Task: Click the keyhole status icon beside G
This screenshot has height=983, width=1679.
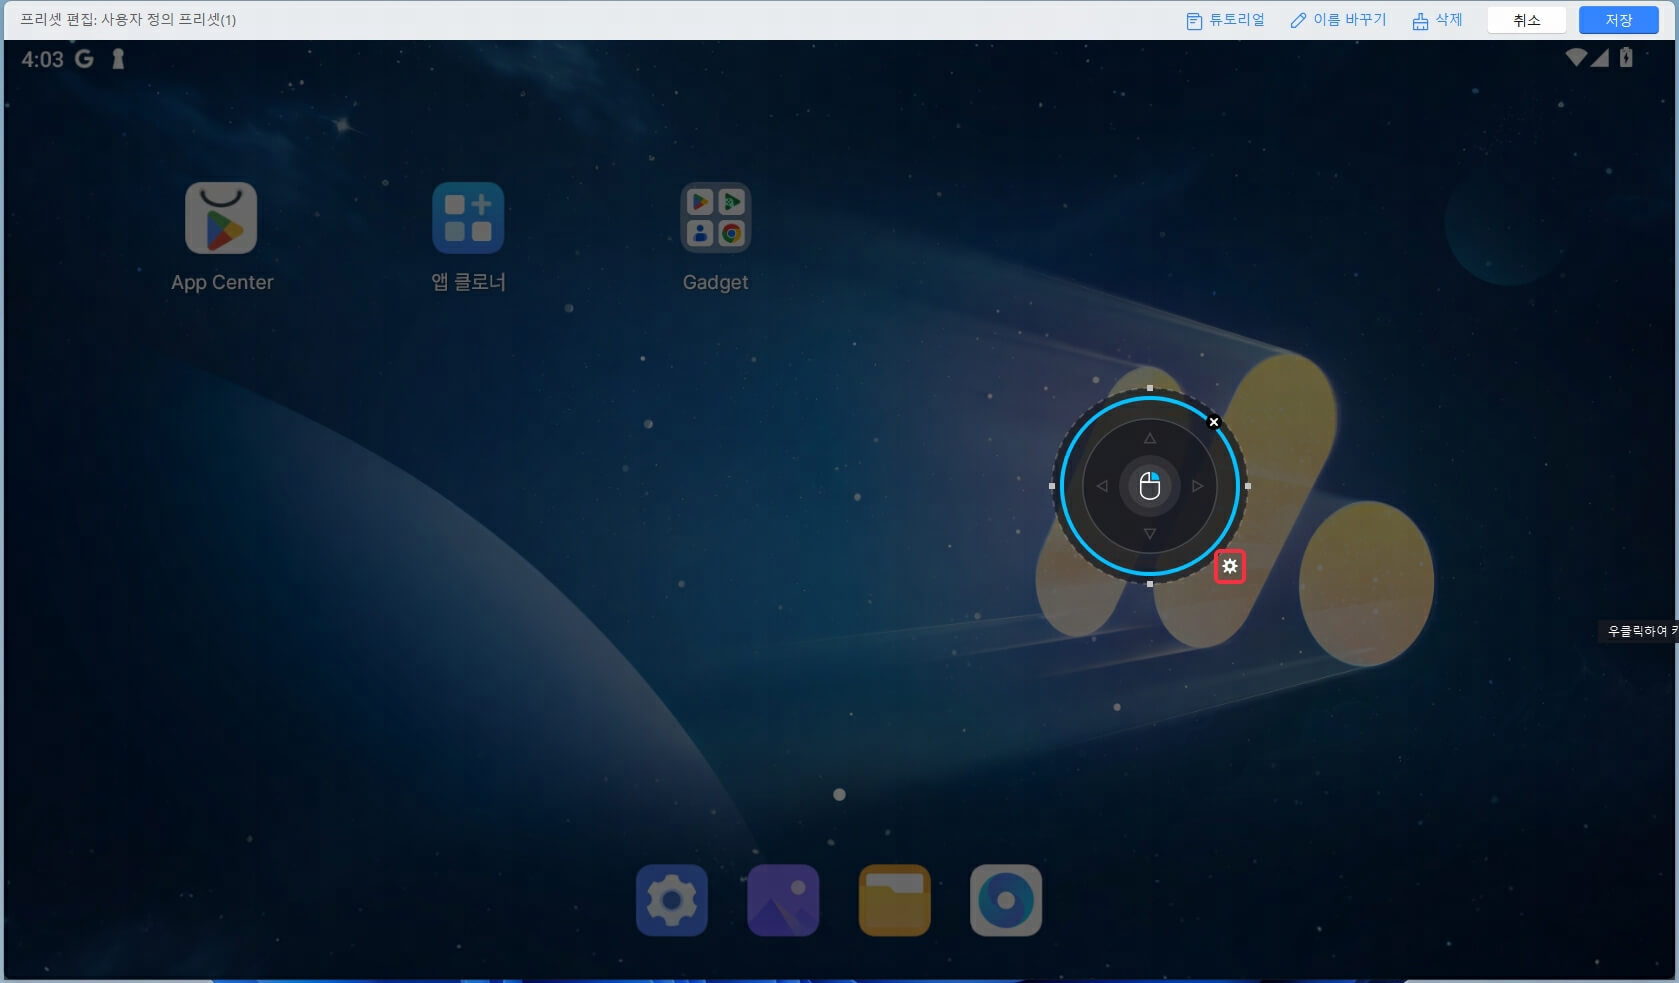Action: [x=118, y=59]
